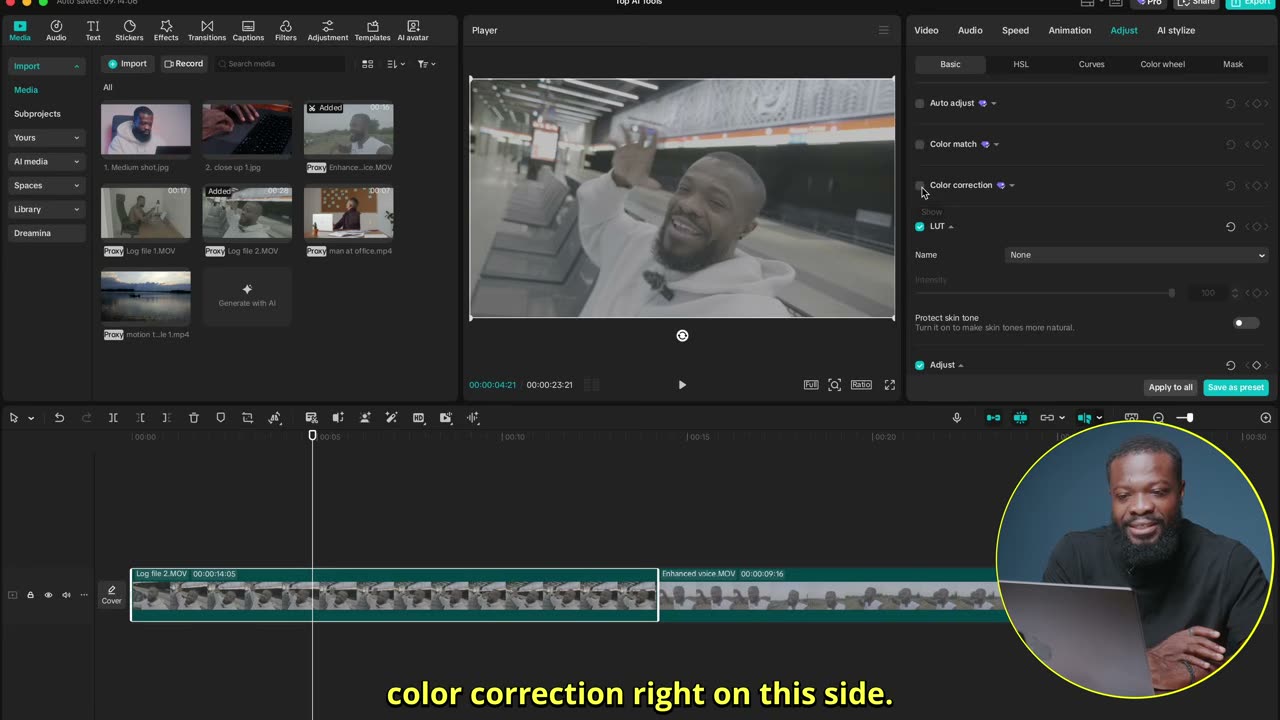The image size is (1280, 720).
Task: Open the Adjustment panel in top toolbar
Action: coord(328,30)
